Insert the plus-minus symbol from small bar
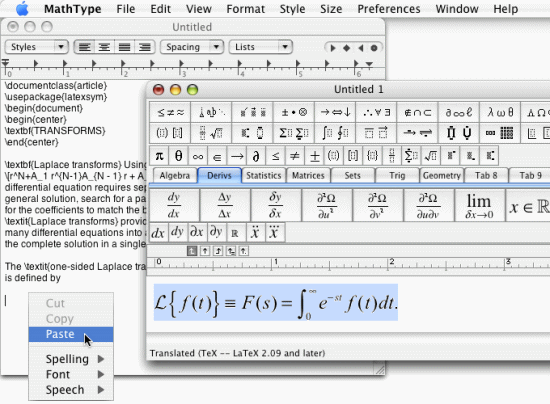This screenshot has height=404, width=550. pos(314,156)
